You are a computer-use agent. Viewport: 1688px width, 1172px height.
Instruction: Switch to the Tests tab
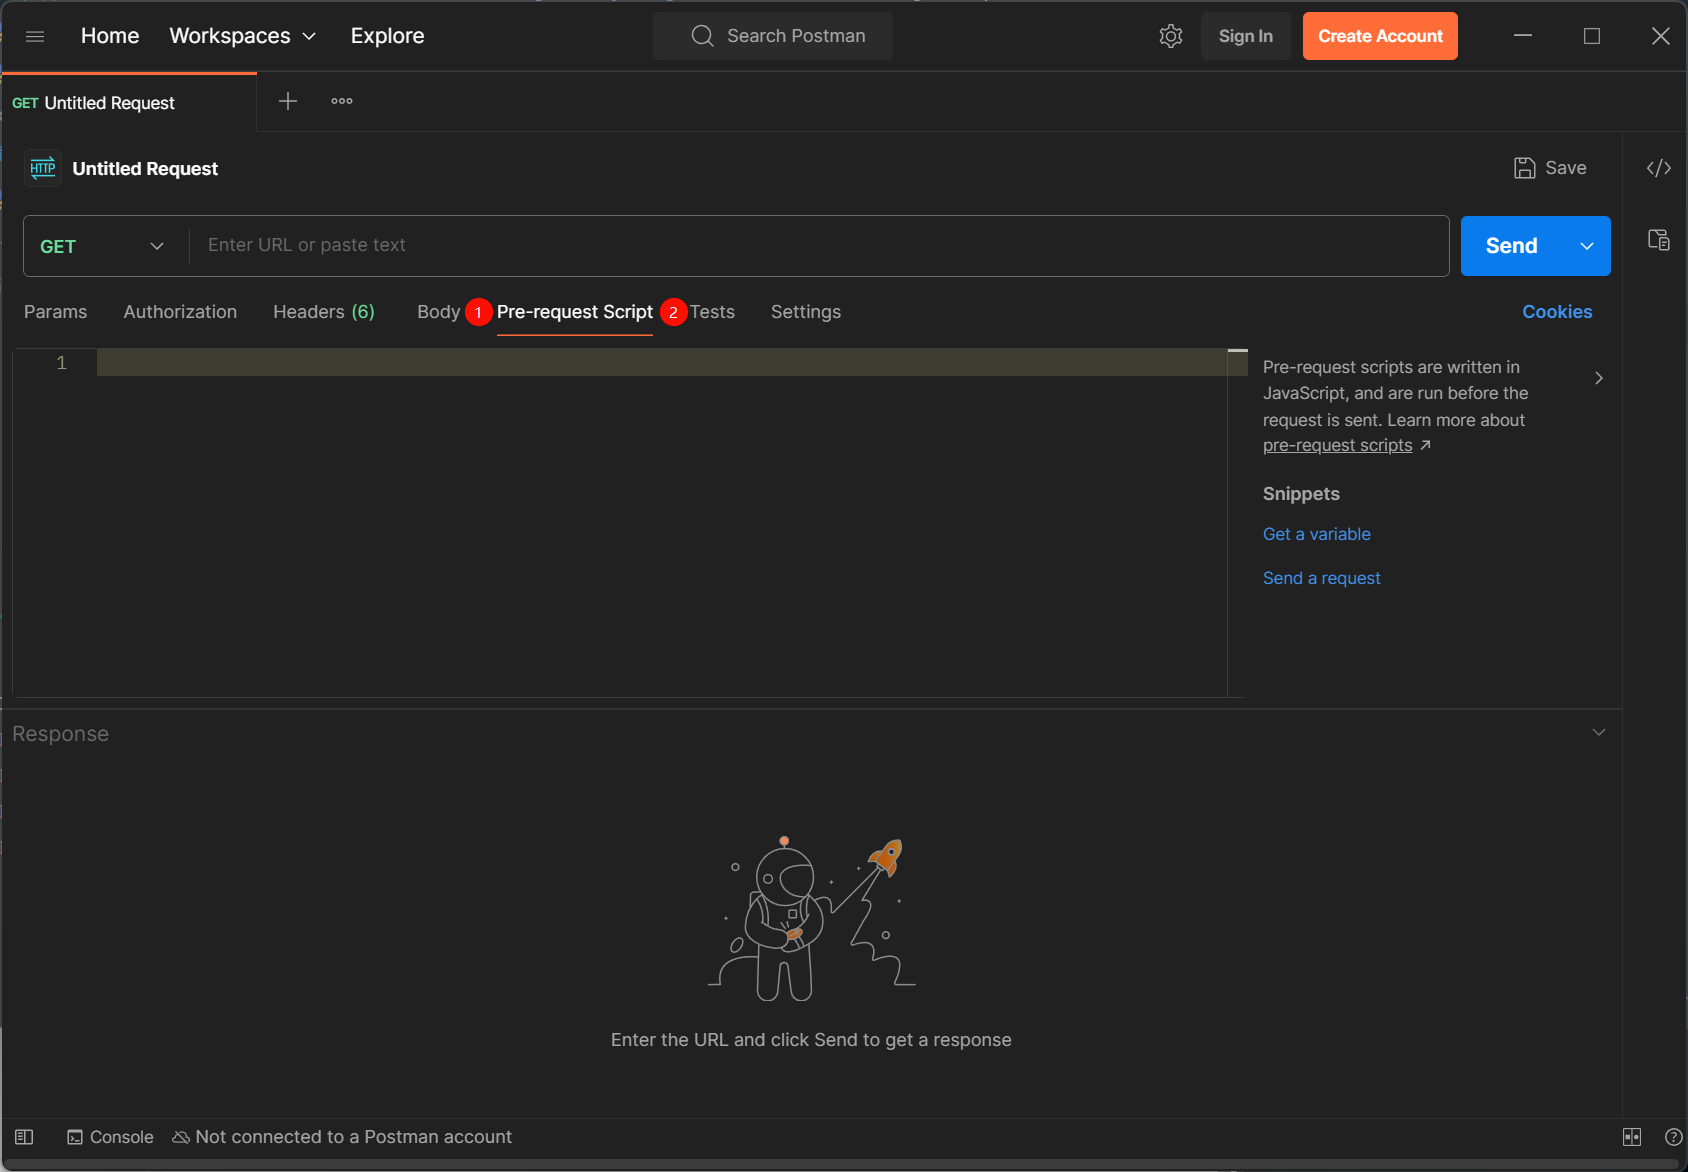[712, 312]
